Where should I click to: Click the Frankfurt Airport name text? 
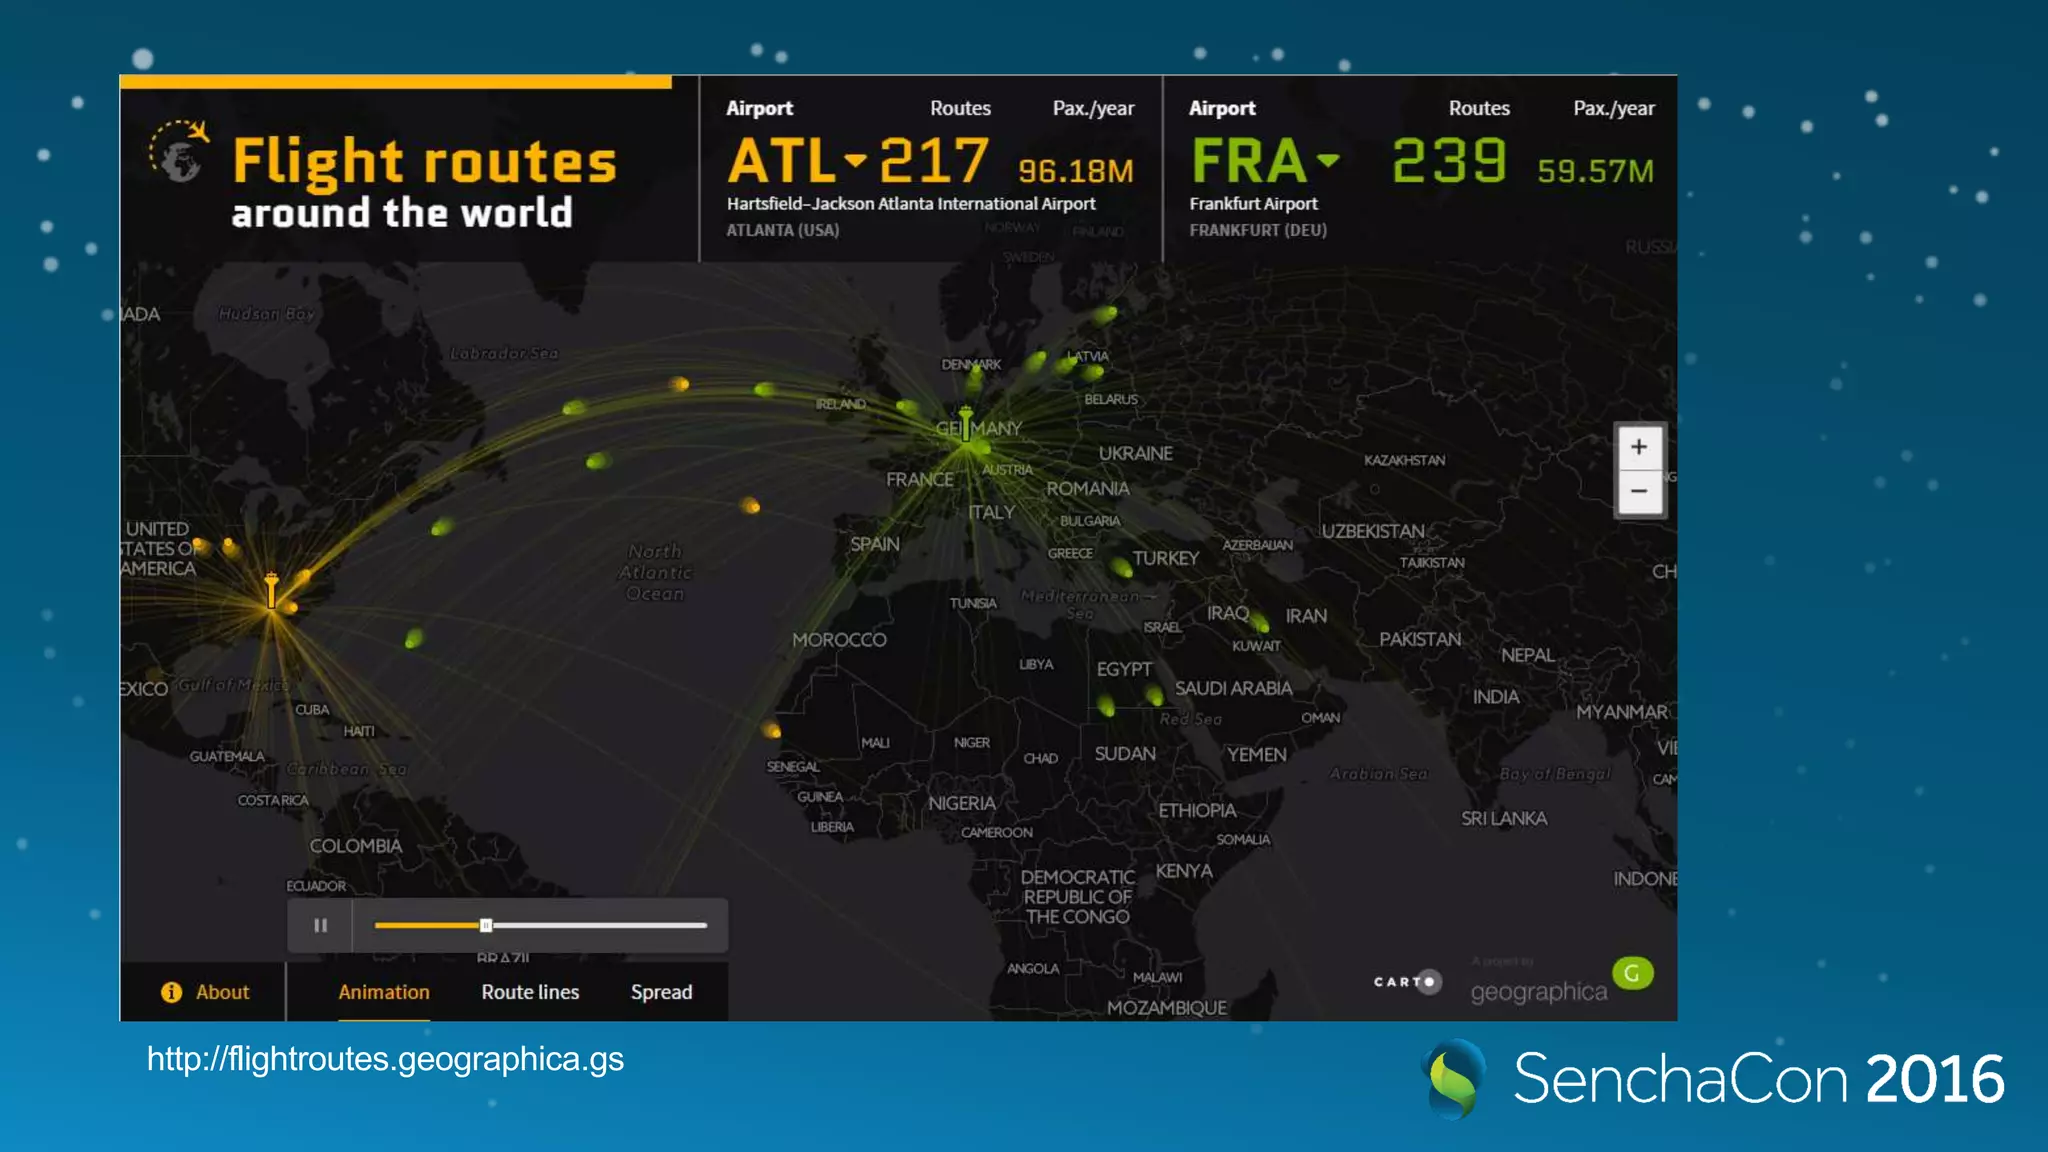click(x=1253, y=203)
